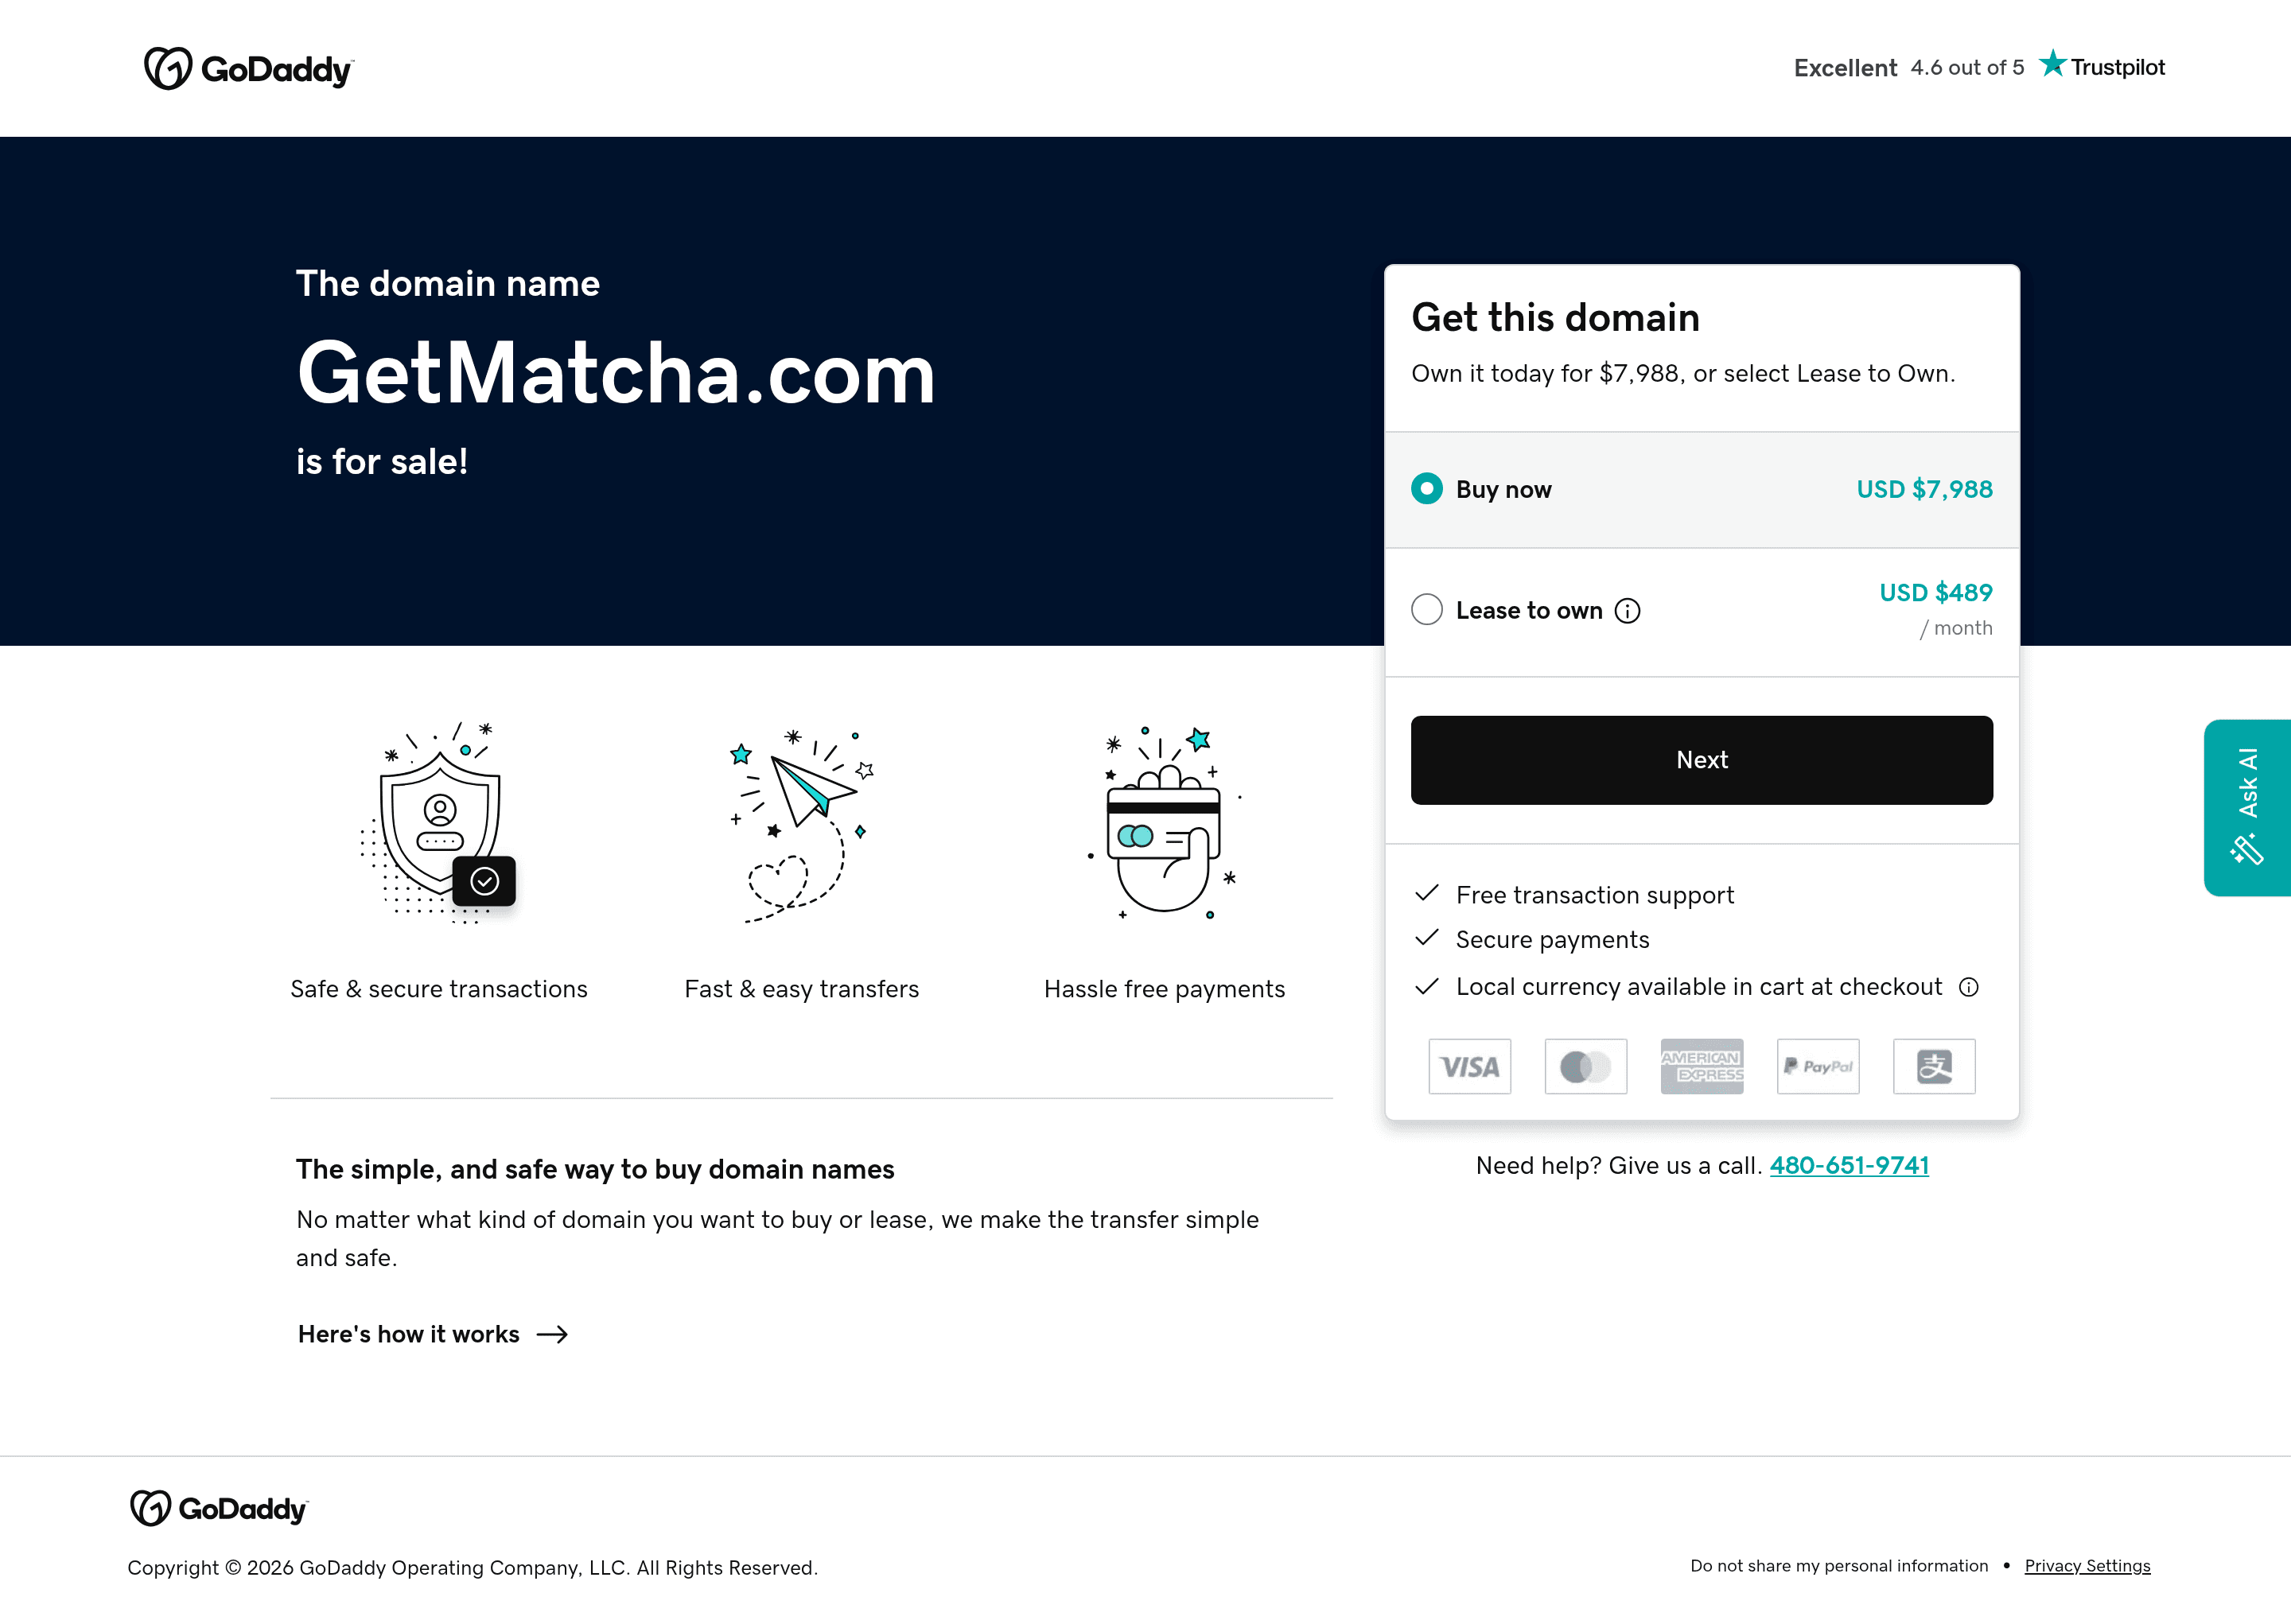Image resolution: width=2291 pixels, height=1624 pixels.
Task: Open Here's how it works
Action: pyautogui.click(x=407, y=1334)
